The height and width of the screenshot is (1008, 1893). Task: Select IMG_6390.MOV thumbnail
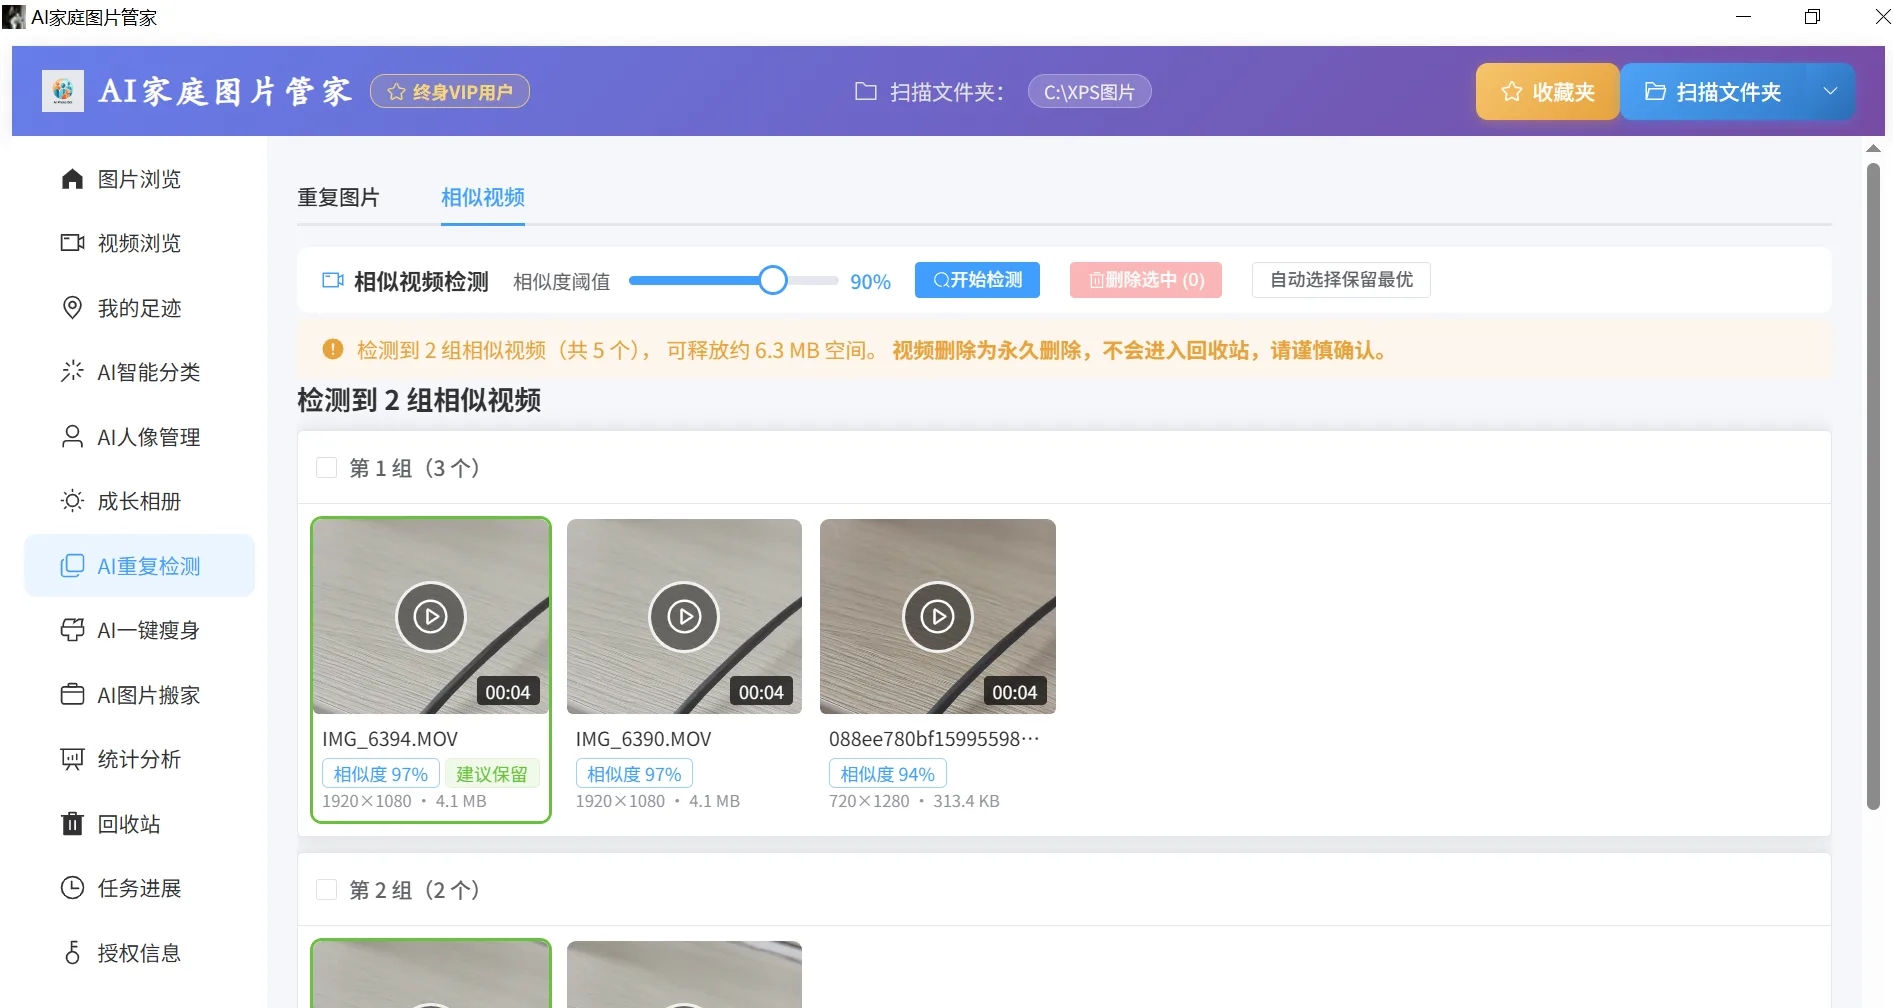coord(684,616)
